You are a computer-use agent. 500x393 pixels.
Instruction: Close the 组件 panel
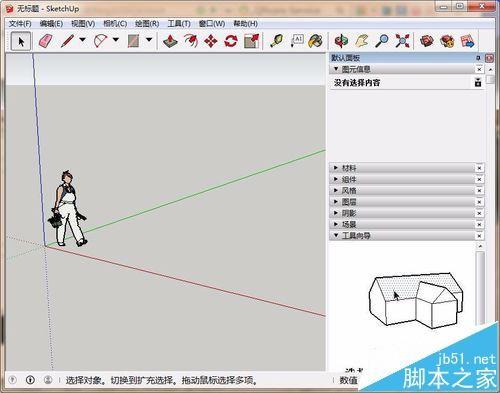tap(479, 179)
